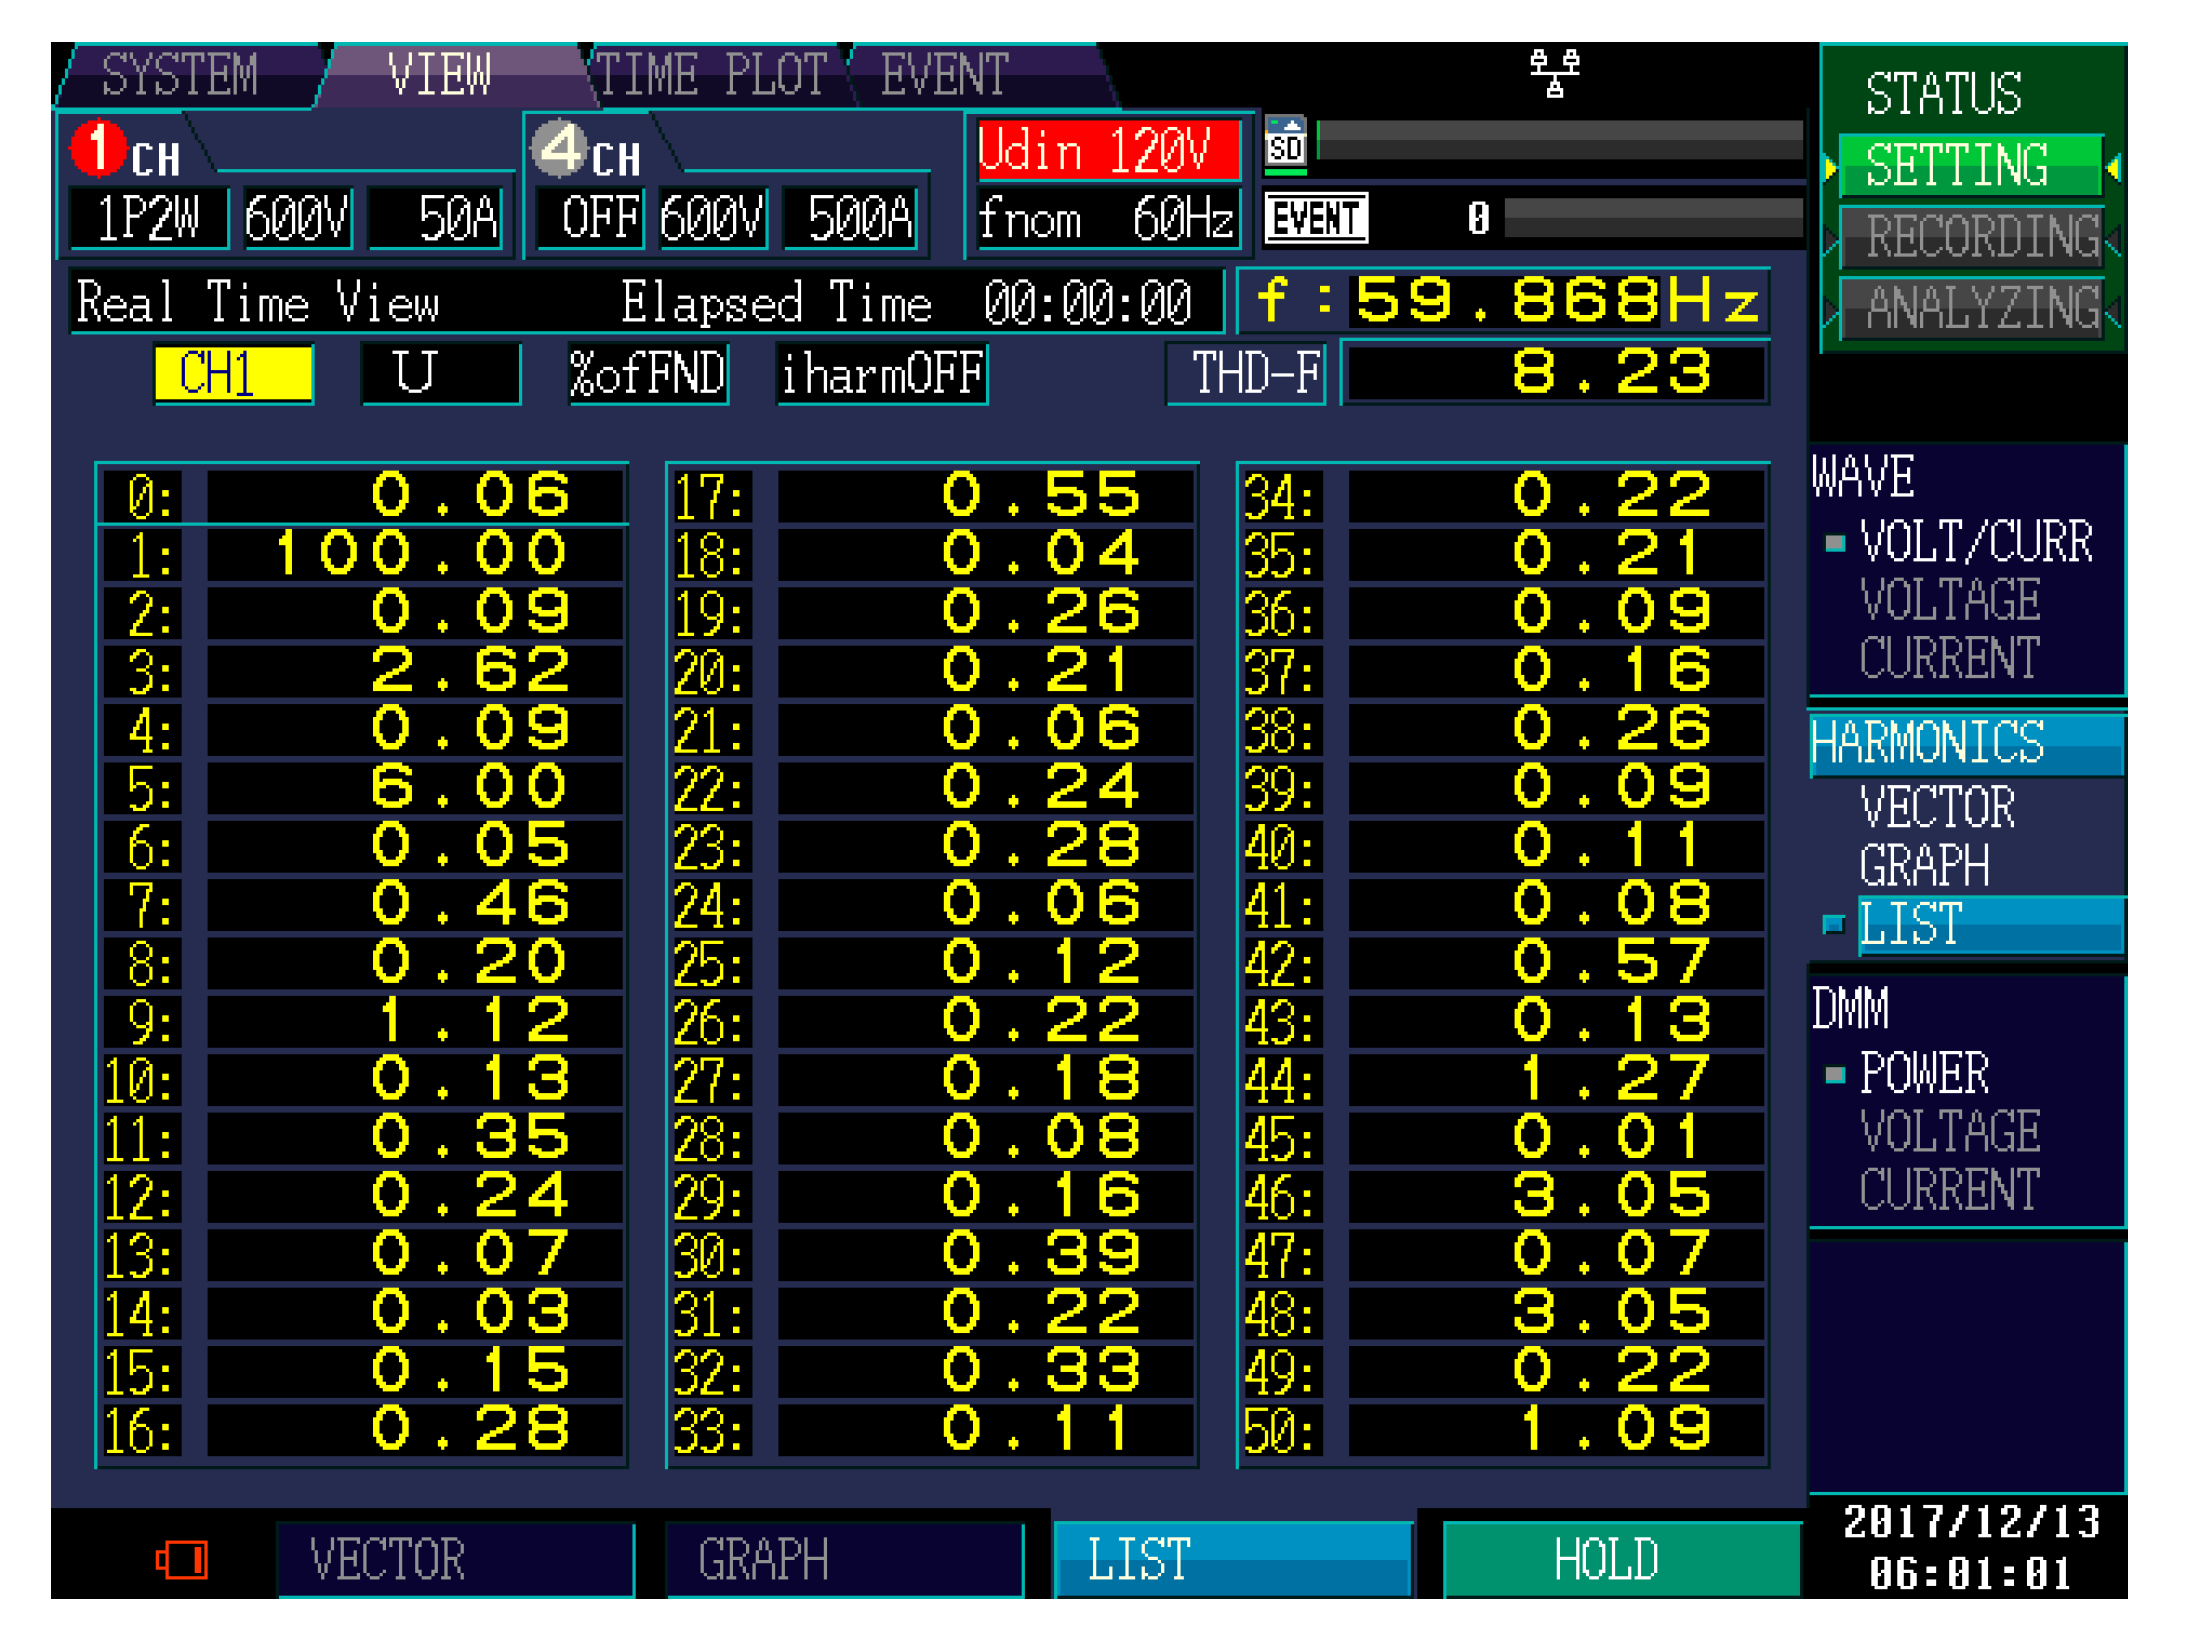
Task: Open the U parameter selector
Action: [440, 373]
